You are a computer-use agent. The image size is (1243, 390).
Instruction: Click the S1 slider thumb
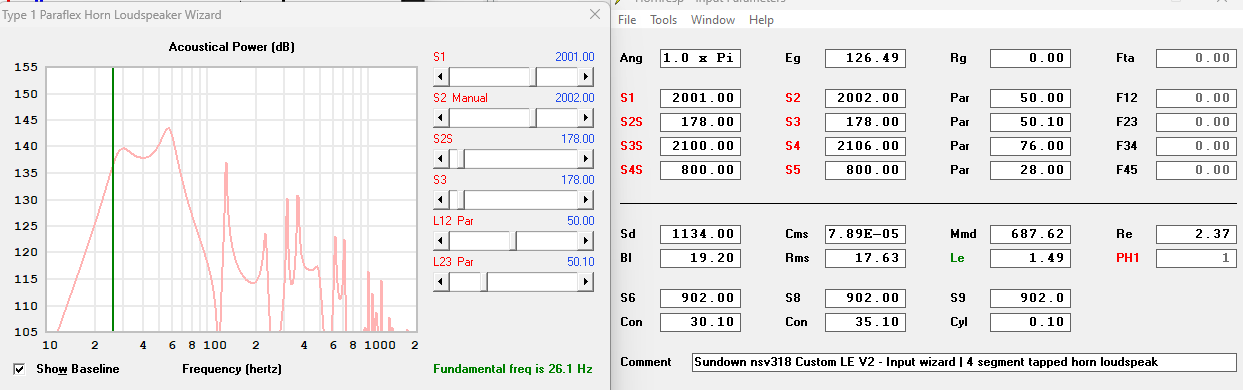(x=533, y=77)
